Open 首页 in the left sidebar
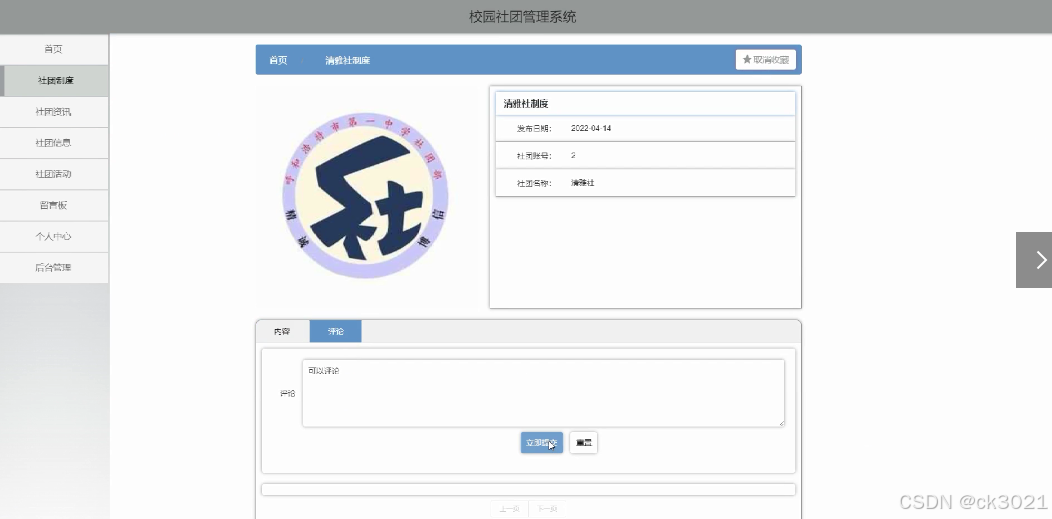Image resolution: width=1052 pixels, height=519 pixels. click(54, 49)
